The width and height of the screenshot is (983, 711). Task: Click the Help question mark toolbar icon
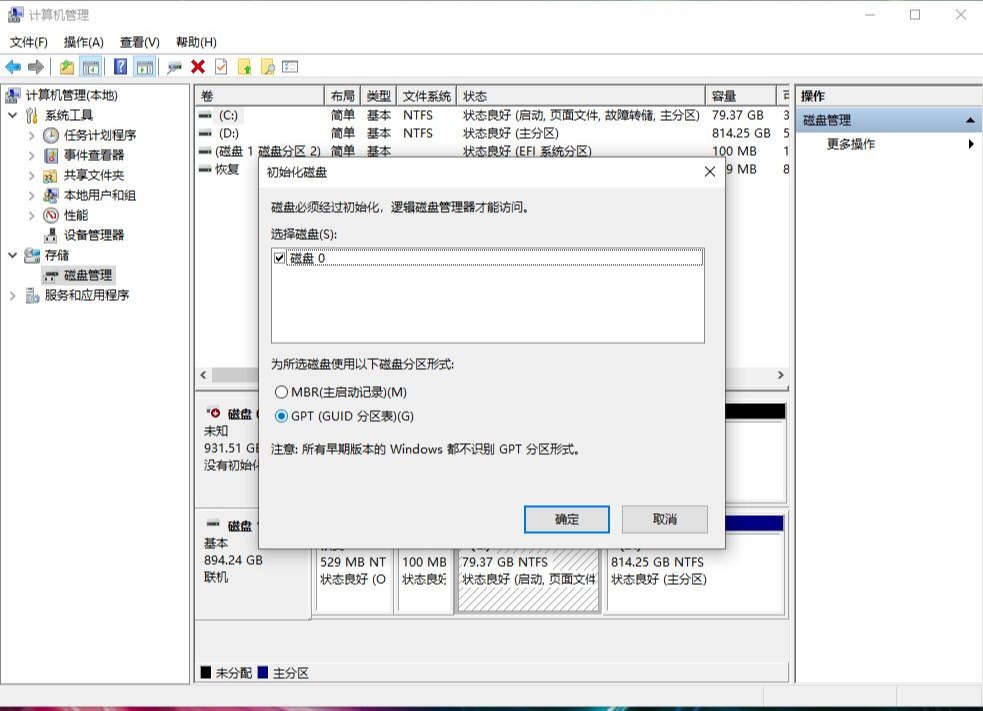pos(118,66)
